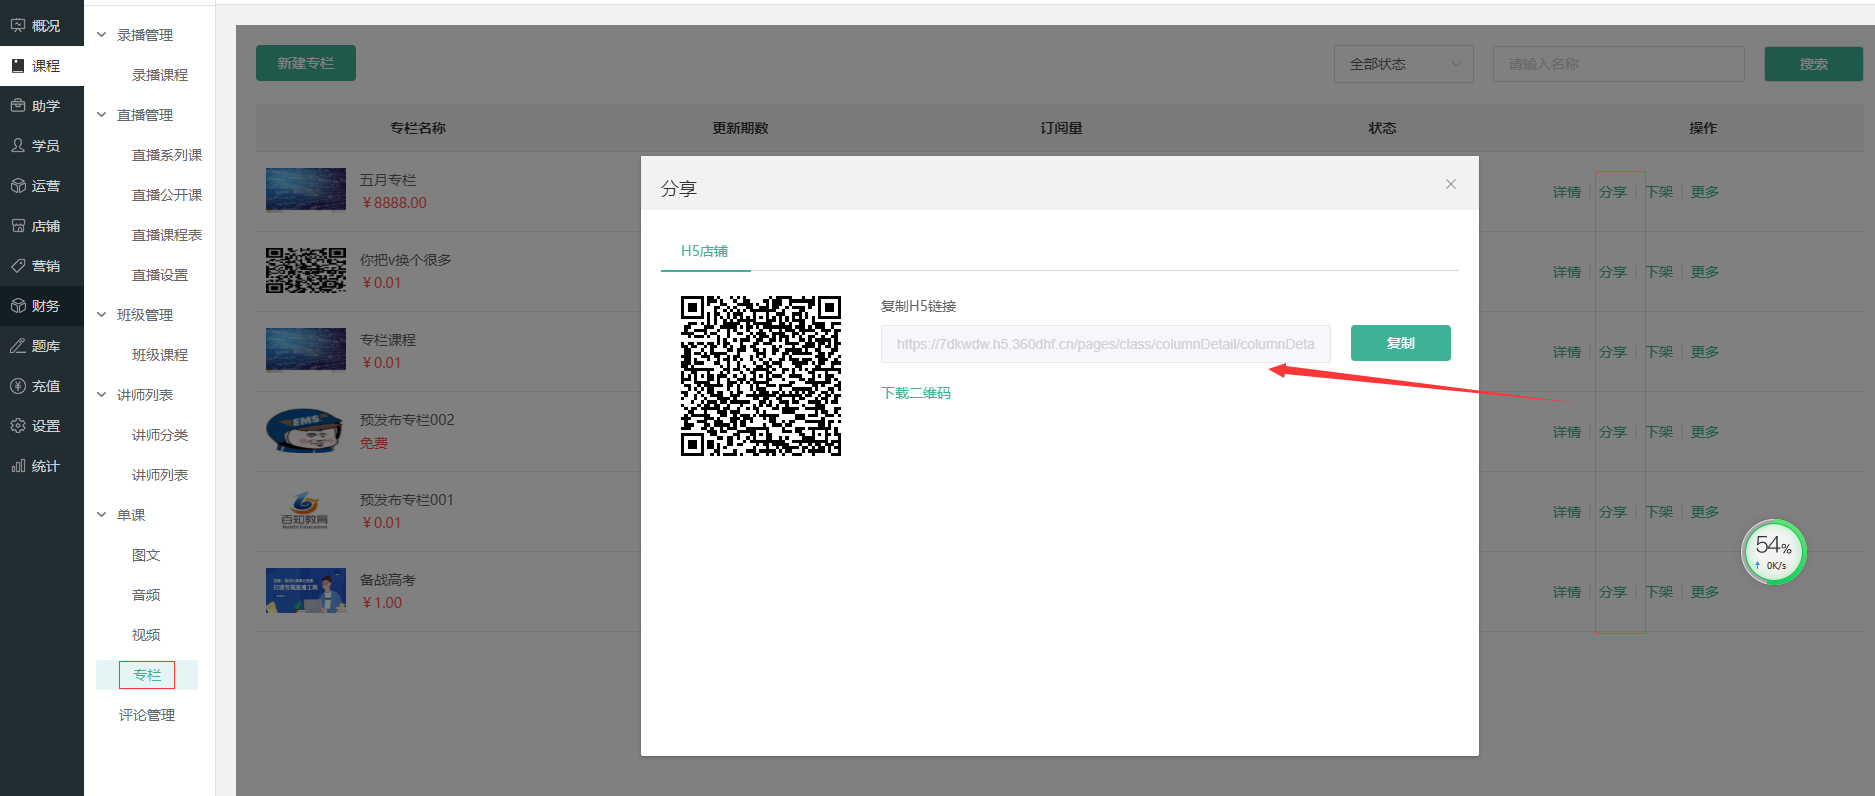Viewport: 1875px width, 796px height.
Task: Click 下架 for 五月专栏 row
Action: 1659,192
